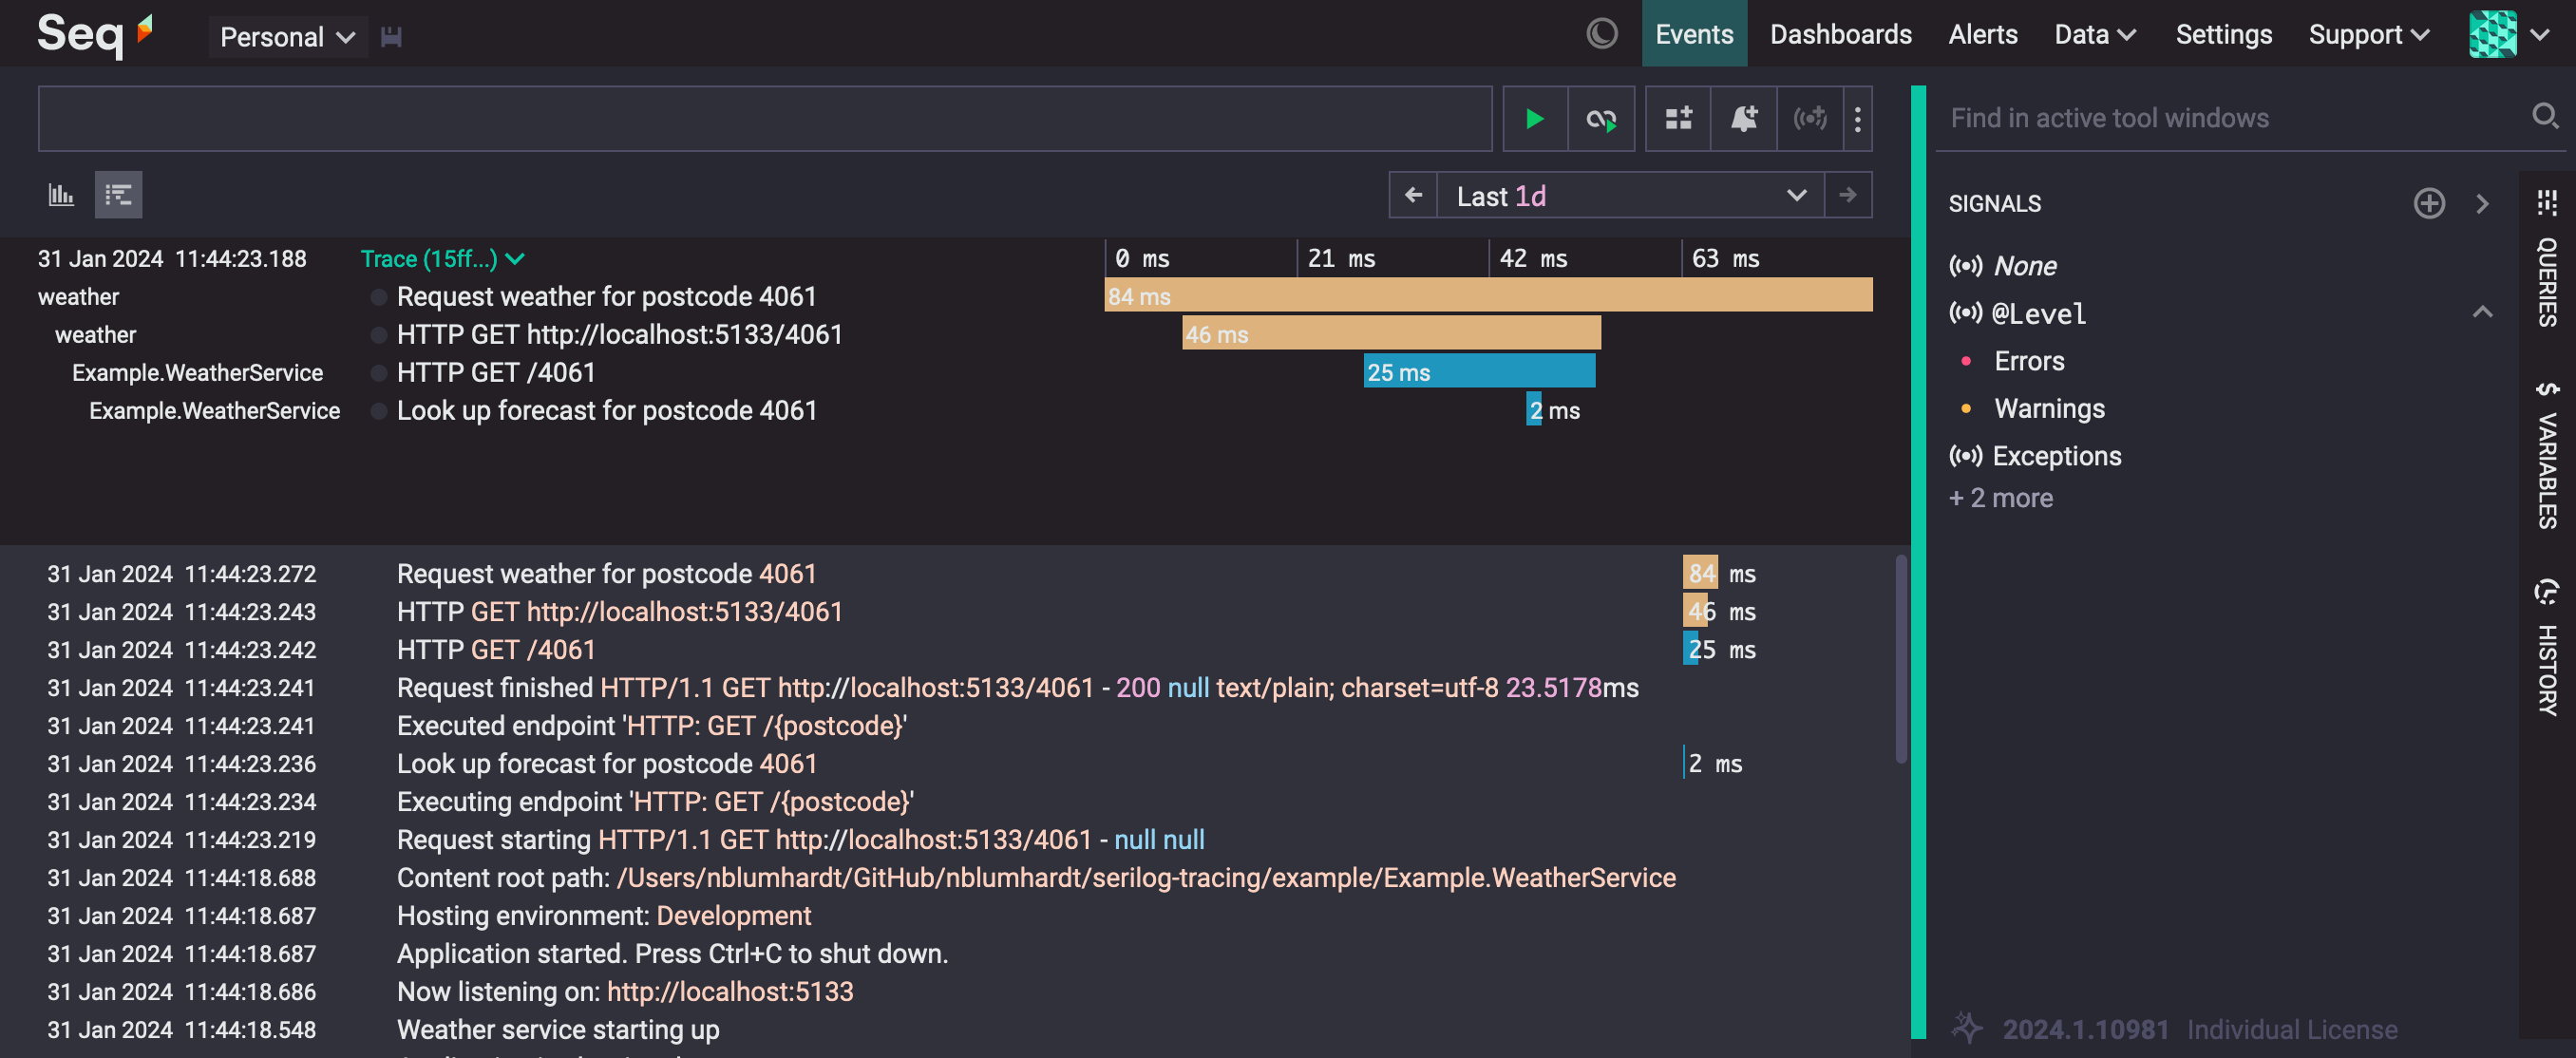Click dot beside Request weather for postcode 4061 span

[378, 297]
